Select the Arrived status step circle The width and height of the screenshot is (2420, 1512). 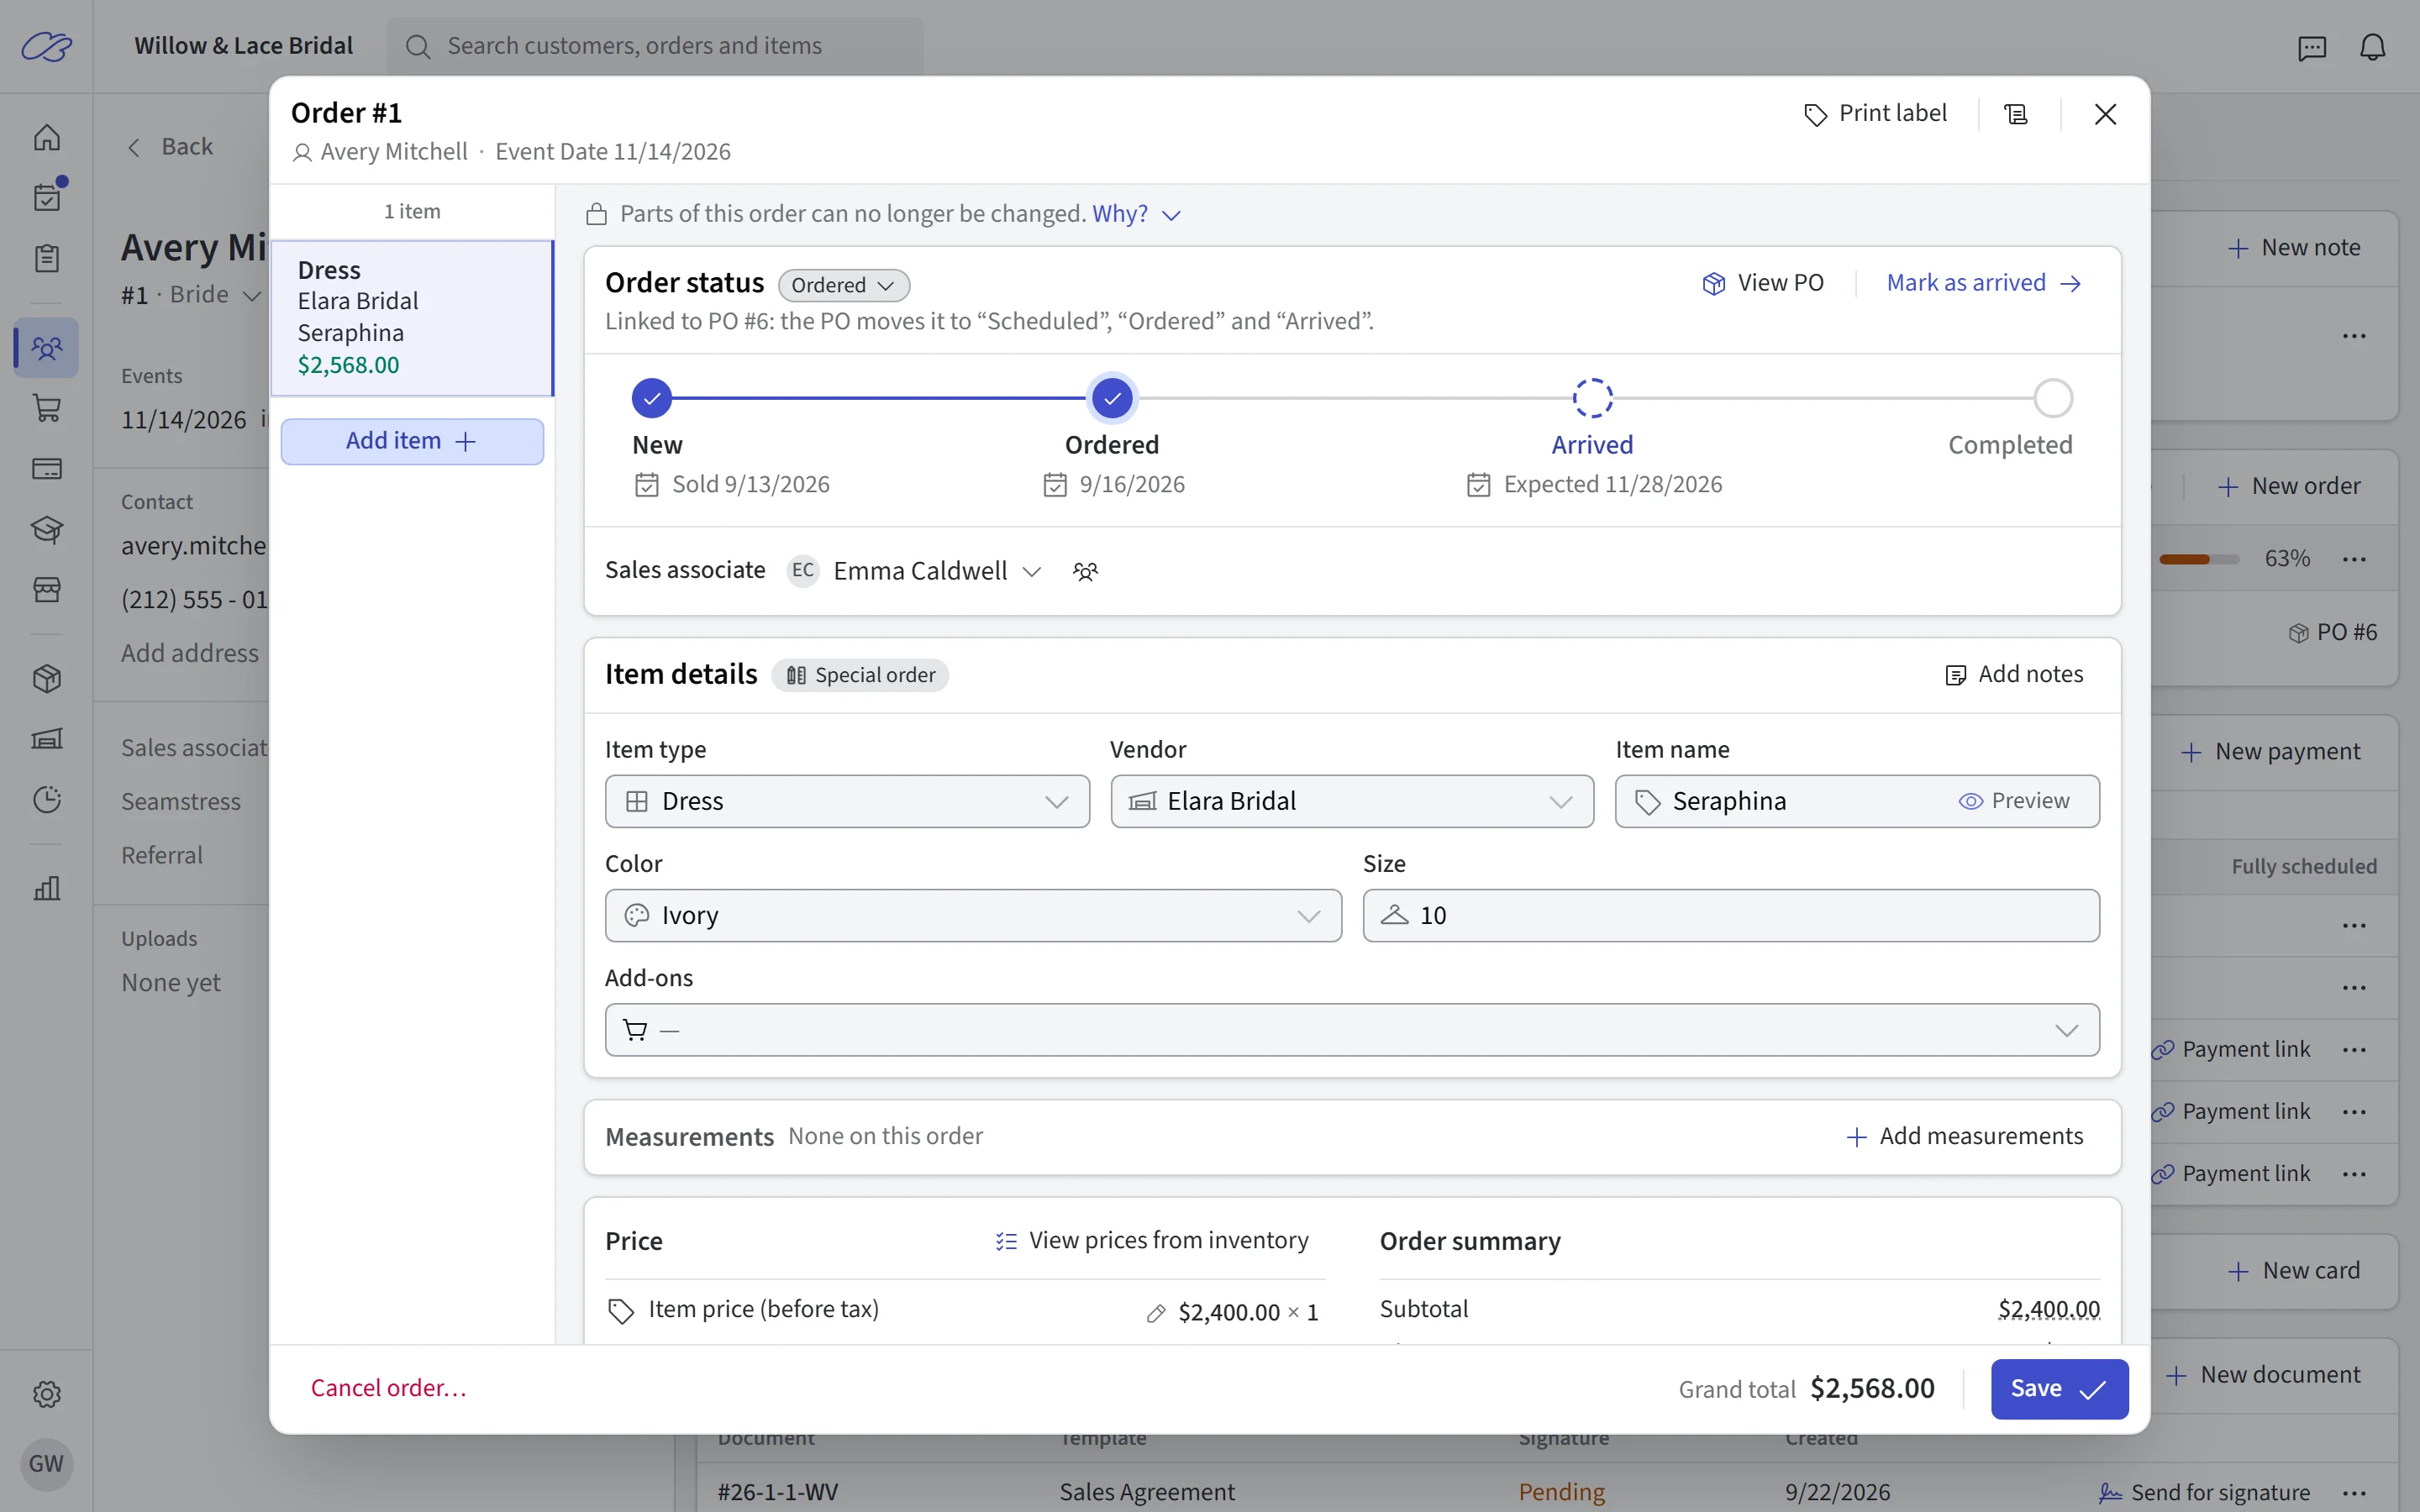click(x=1592, y=398)
